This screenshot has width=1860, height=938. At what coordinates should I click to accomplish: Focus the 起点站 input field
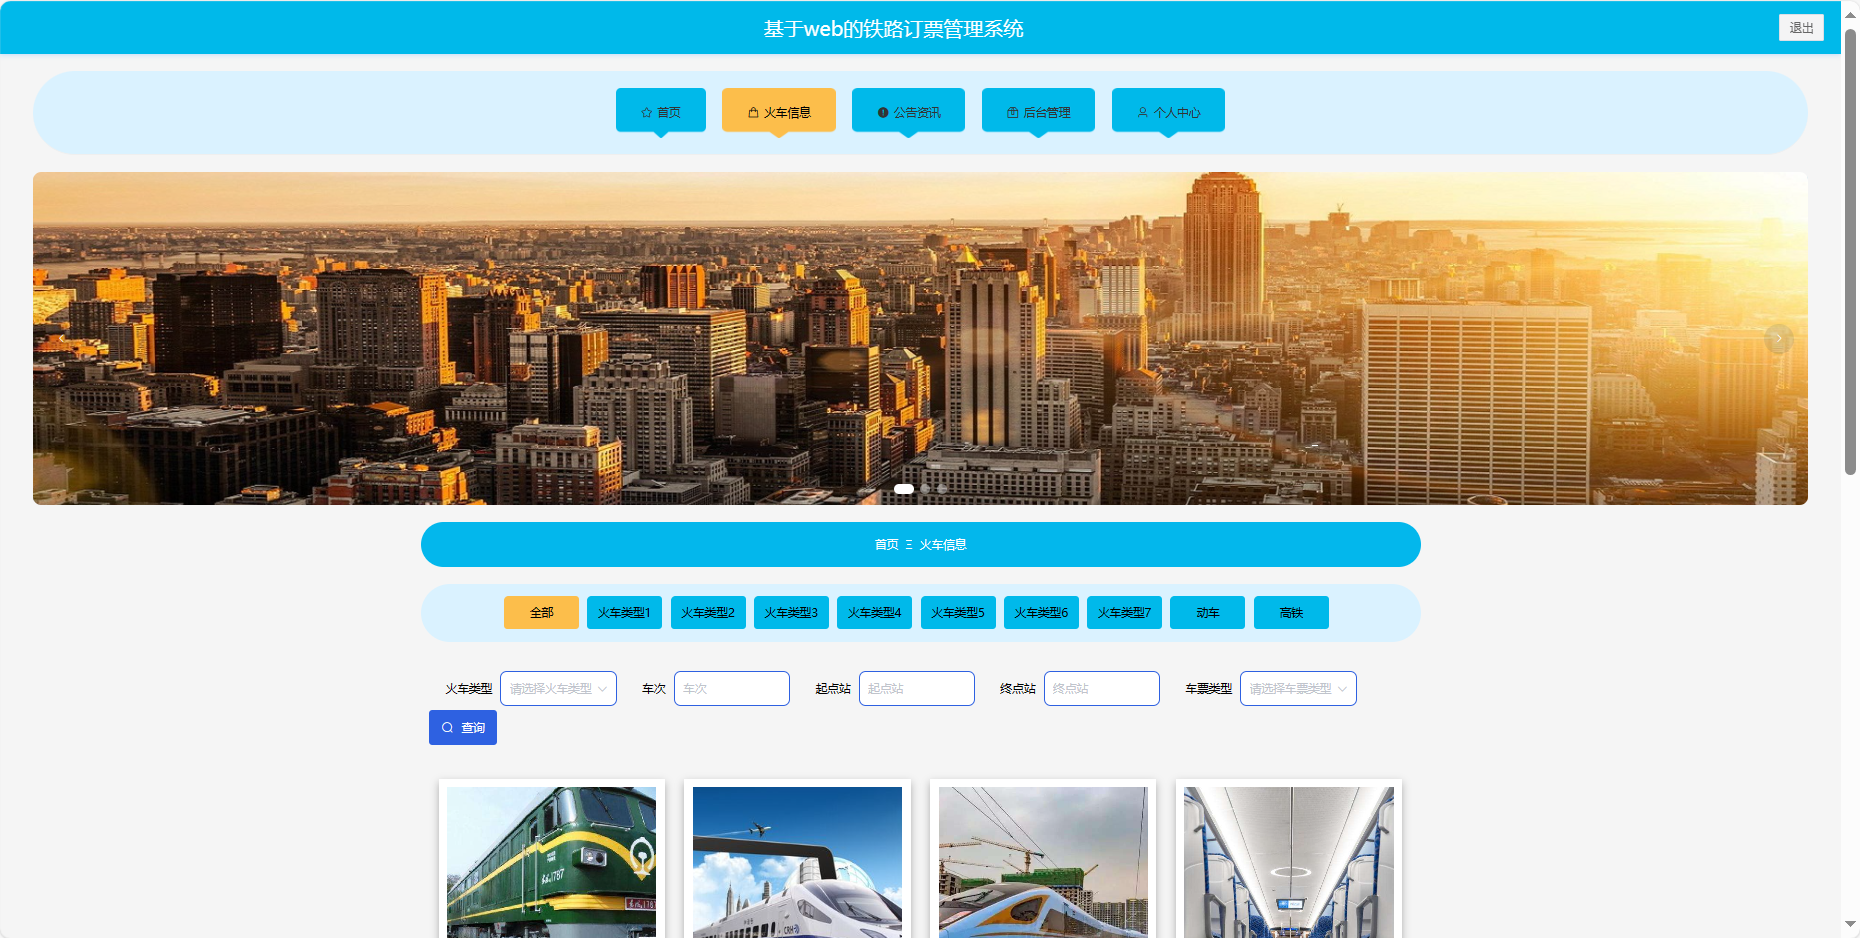917,688
